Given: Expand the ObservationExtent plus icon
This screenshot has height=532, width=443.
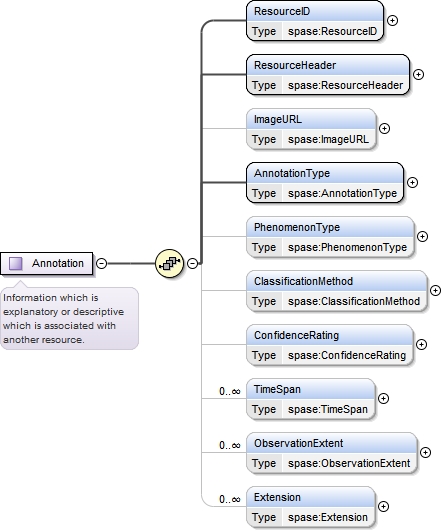Looking at the screenshot, I should (x=425, y=452).
